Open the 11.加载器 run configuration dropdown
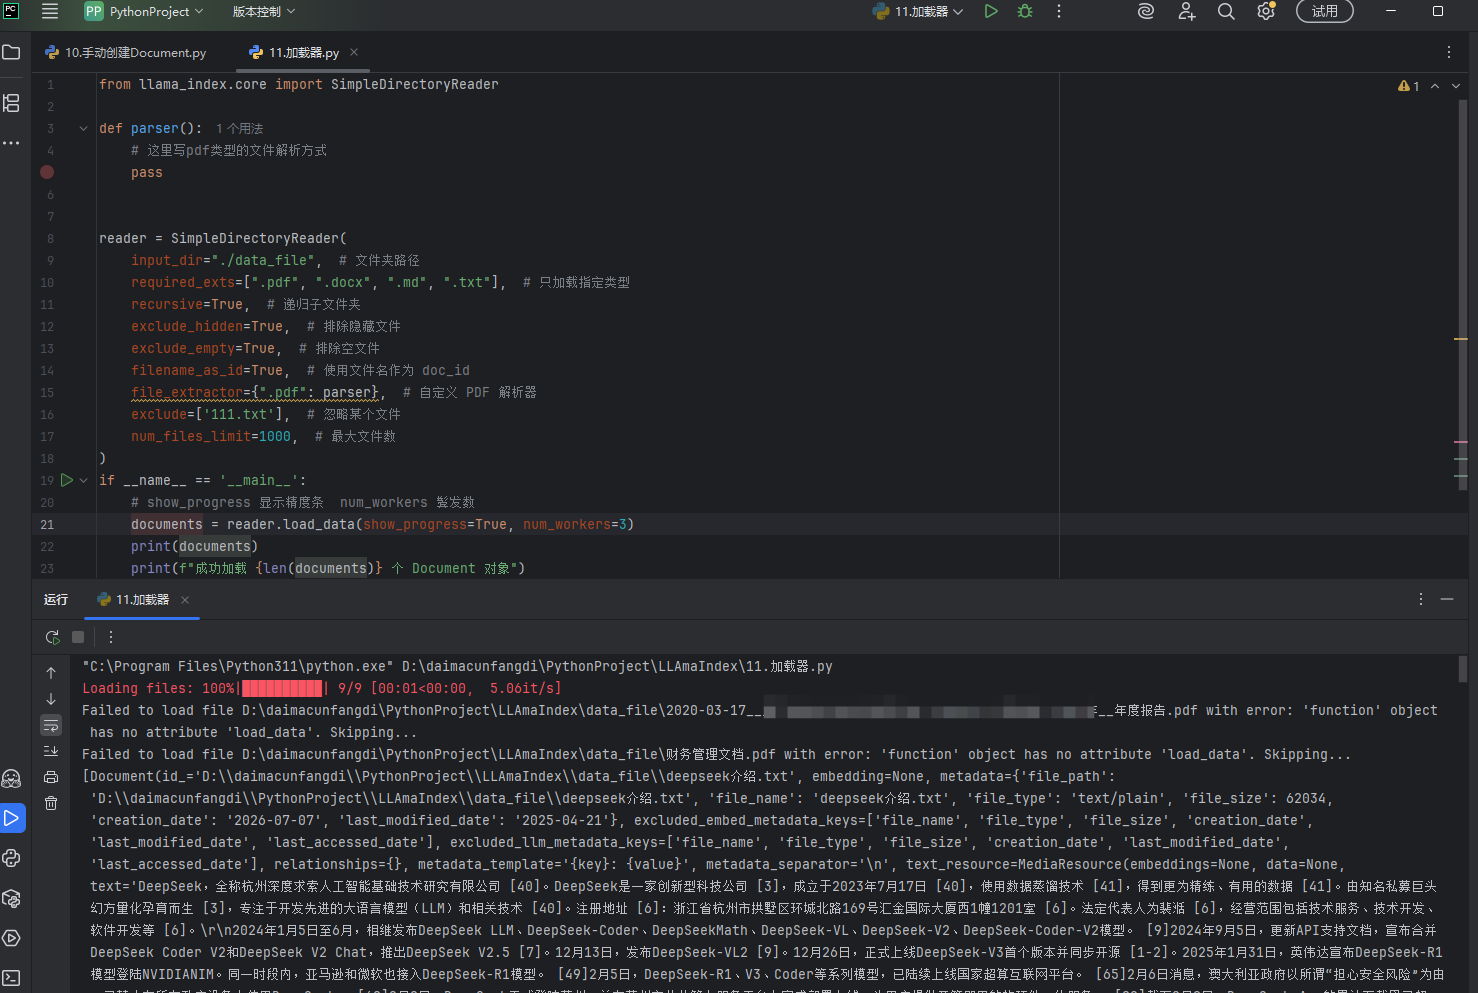Image resolution: width=1478 pixels, height=993 pixels. tap(918, 11)
